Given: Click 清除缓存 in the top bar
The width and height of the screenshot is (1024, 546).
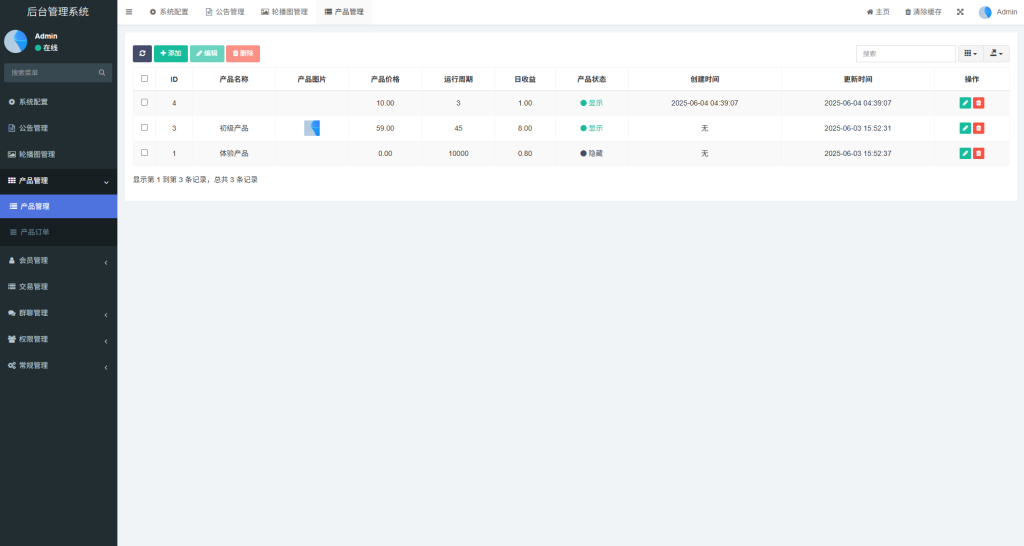Looking at the screenshot, I should click(x=923, y=12).
